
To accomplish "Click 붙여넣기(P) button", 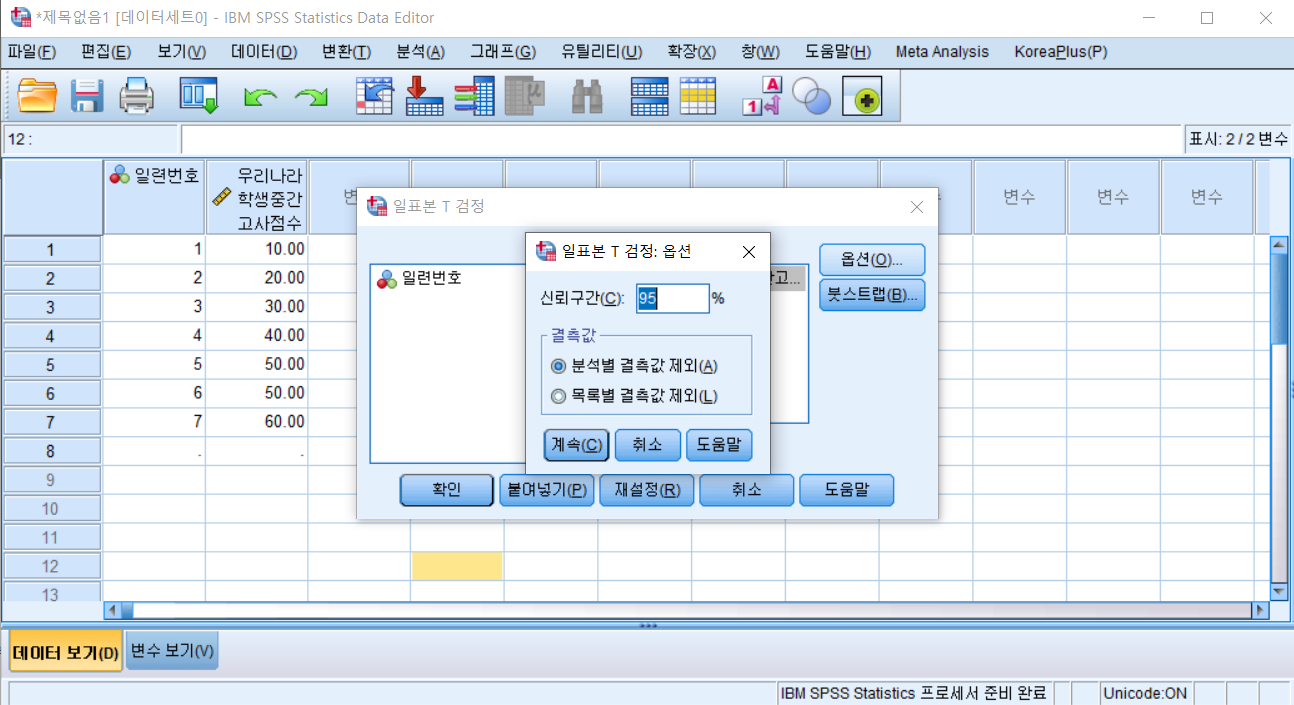I will tap(546, 490).
